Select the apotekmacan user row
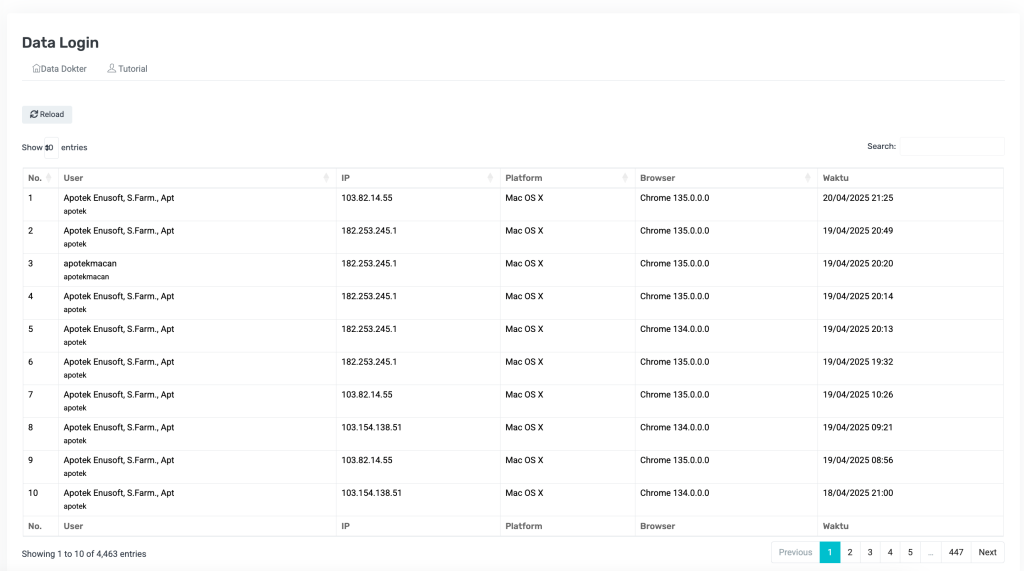The height and width of the screenshot is (571, 1024). pos(90,264)
